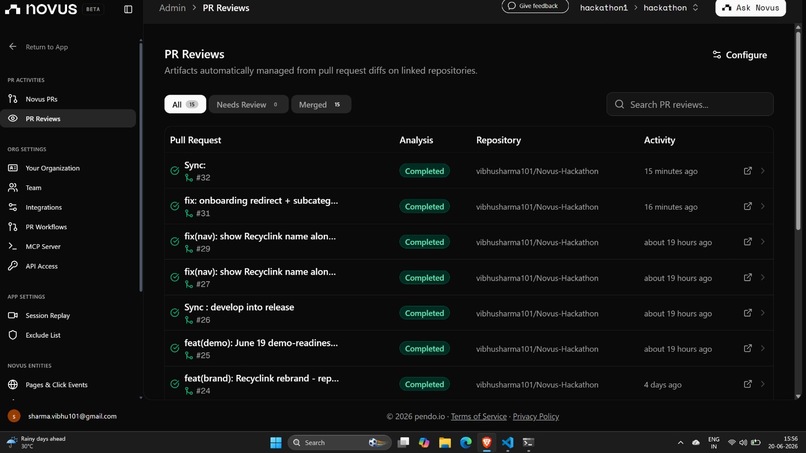Click hackathon1 organization breadcrumb
The width and height of the screenshot is (806, 453).
pos(603,8)
